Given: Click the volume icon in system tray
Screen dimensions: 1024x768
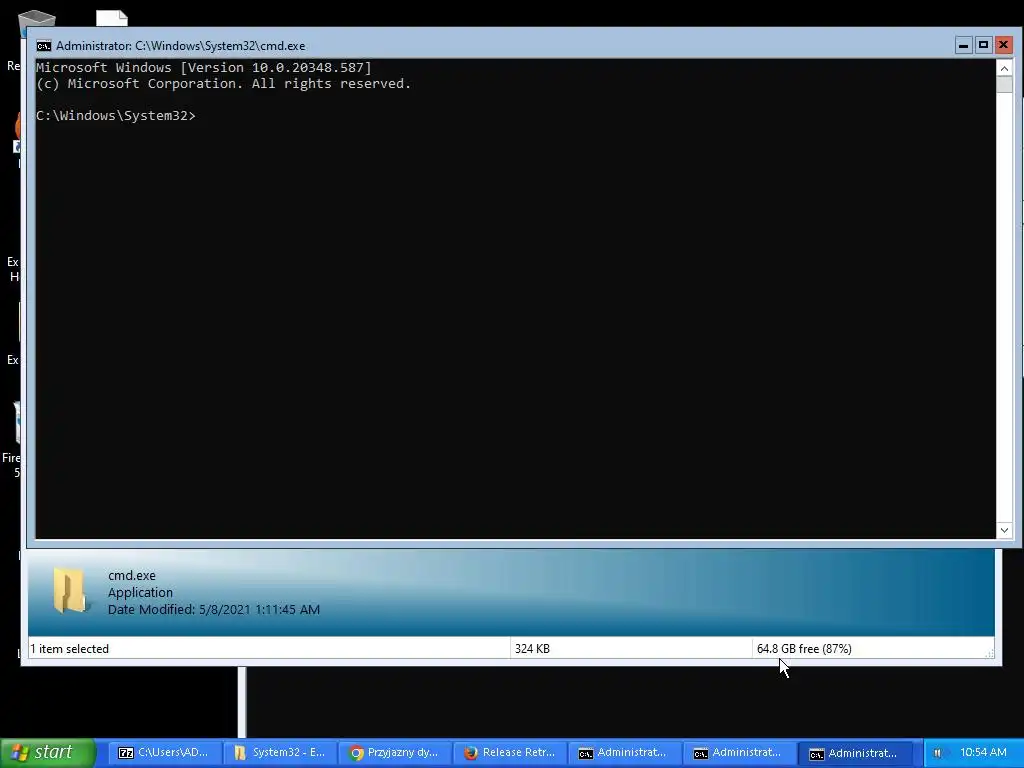Looking at the screenshot, I should (x=938, y=753).
